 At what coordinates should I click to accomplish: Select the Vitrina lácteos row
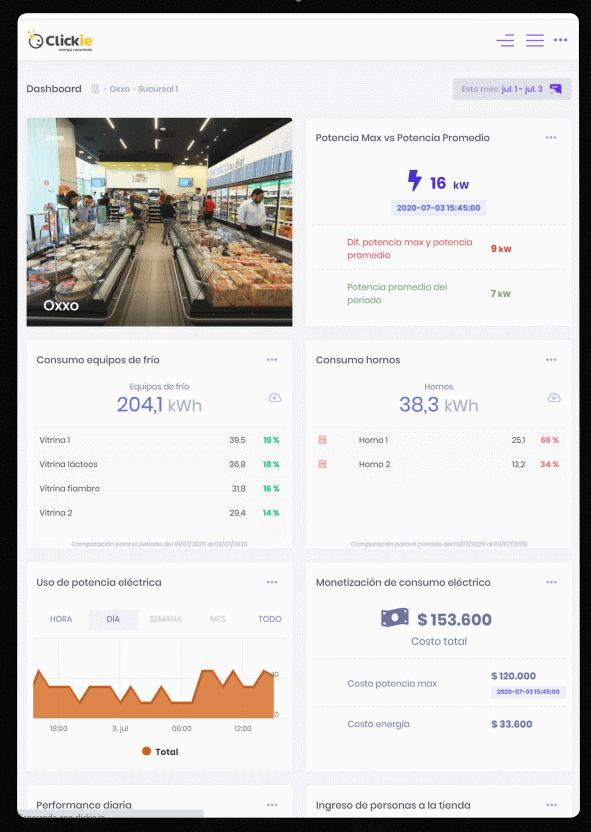[x=159, y=464]
